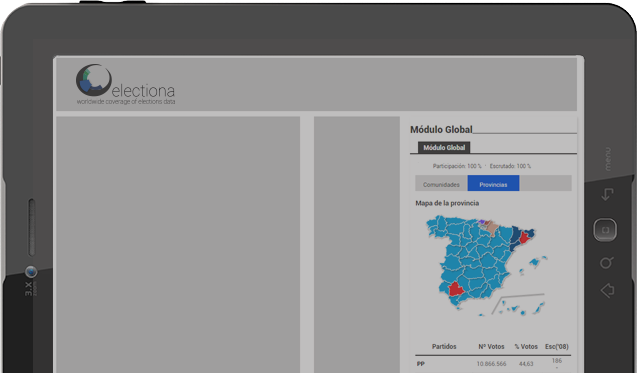
Task: Open the Módulo Global dark tab
Action: pyautogui.click(x=444, y=147)
